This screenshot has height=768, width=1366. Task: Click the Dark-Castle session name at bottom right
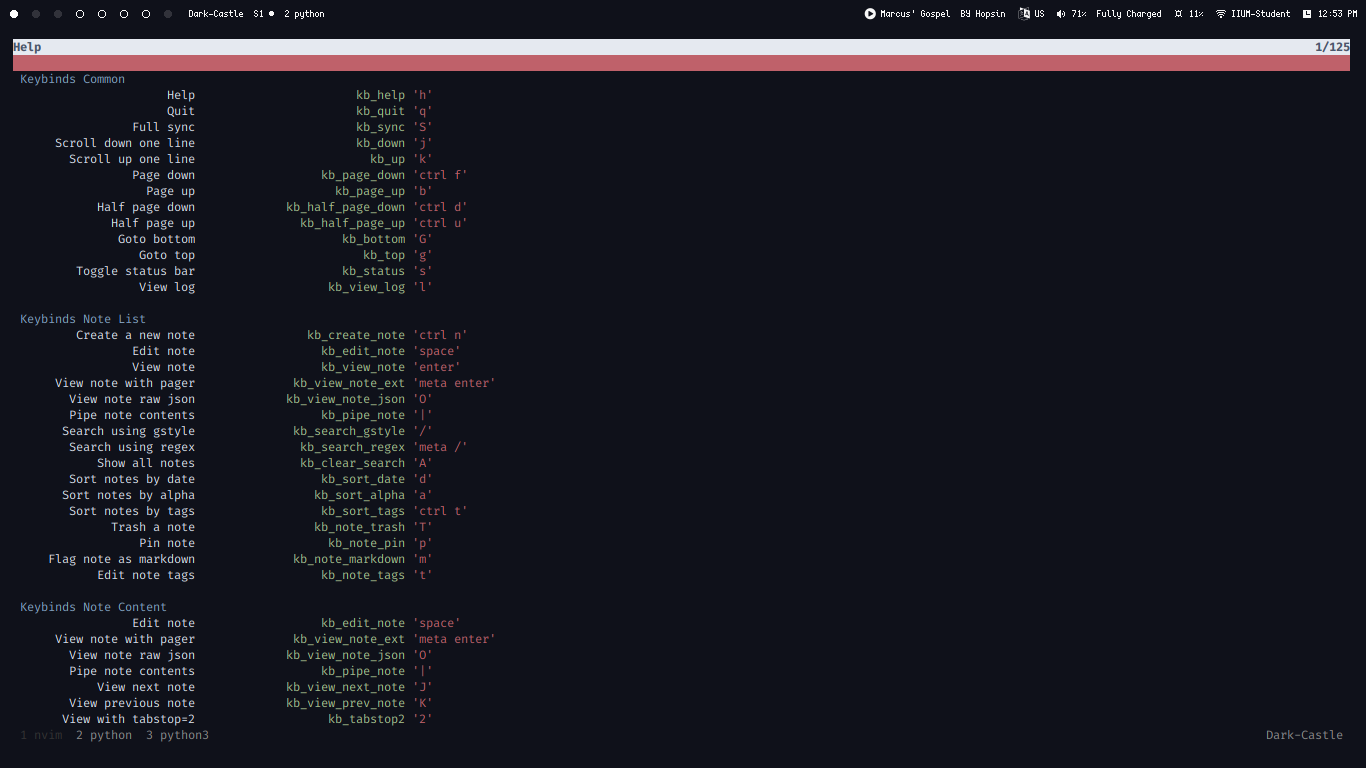pos(1304,735)
